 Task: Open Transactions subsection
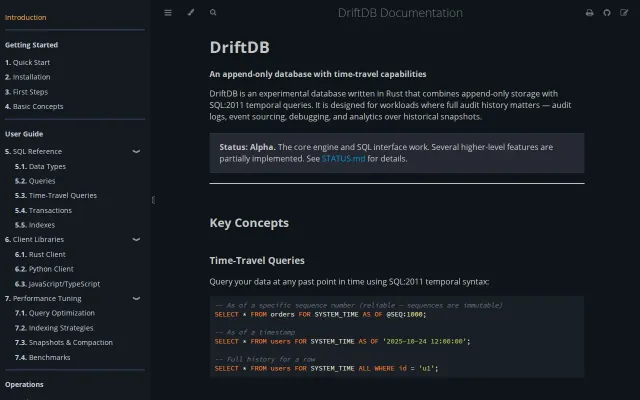click(x=43, y=211)
